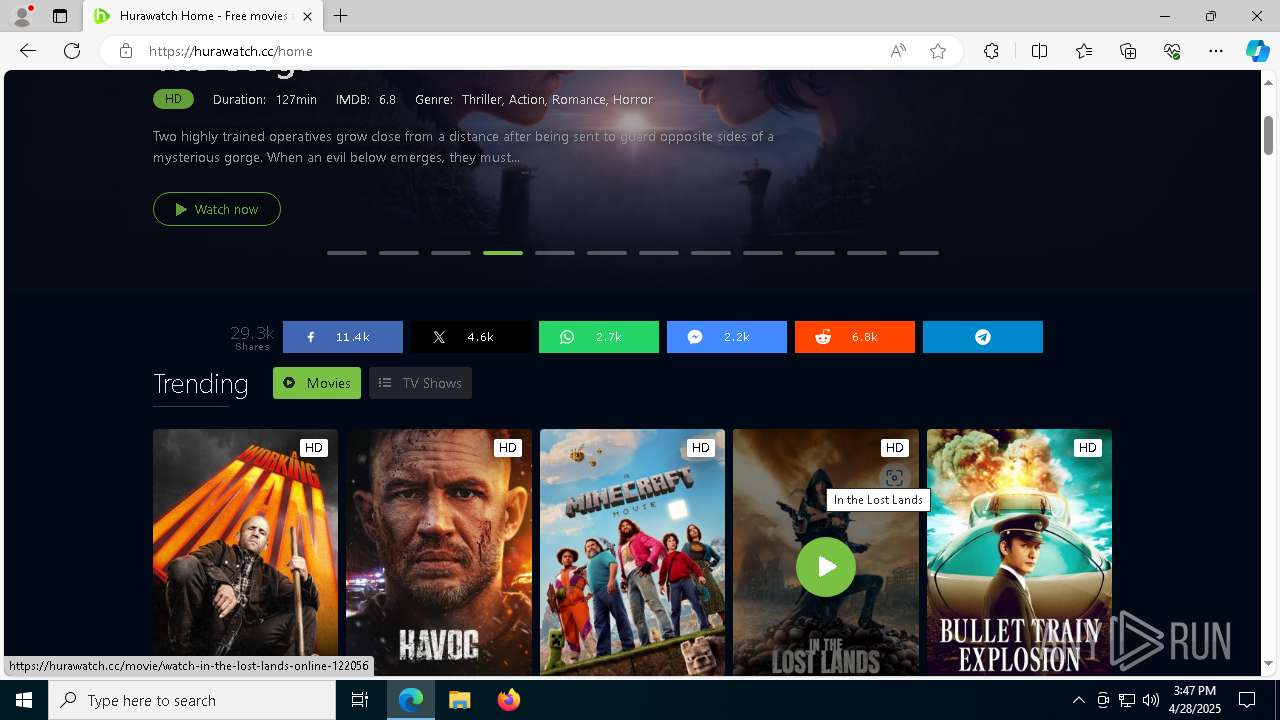Toggle Split screen view
Viewport: 1280px width, 720px height.
coord(1039,51)
